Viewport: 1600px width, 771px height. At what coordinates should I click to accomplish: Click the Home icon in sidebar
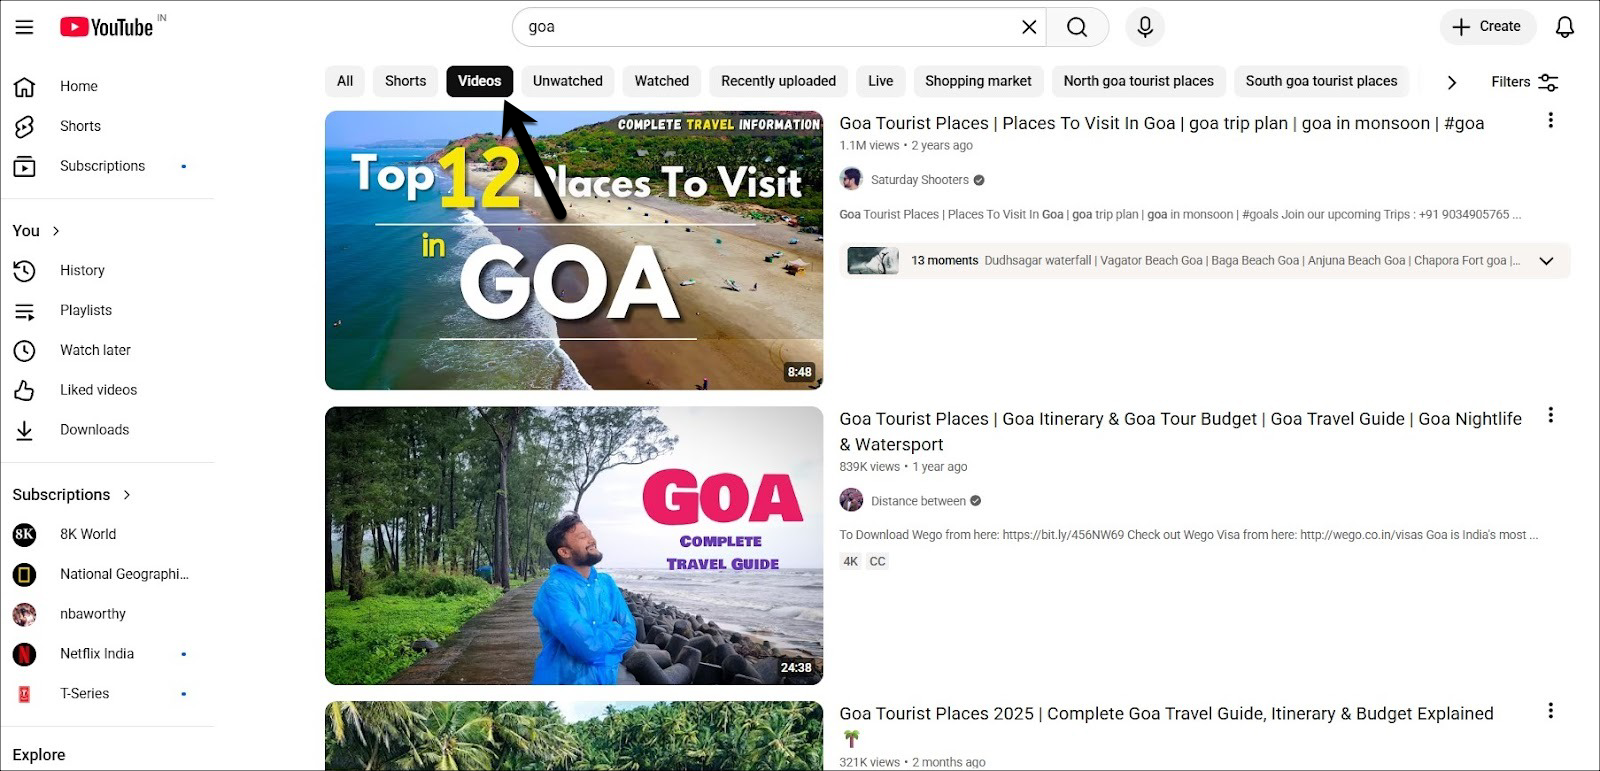[x=24, y=87]
